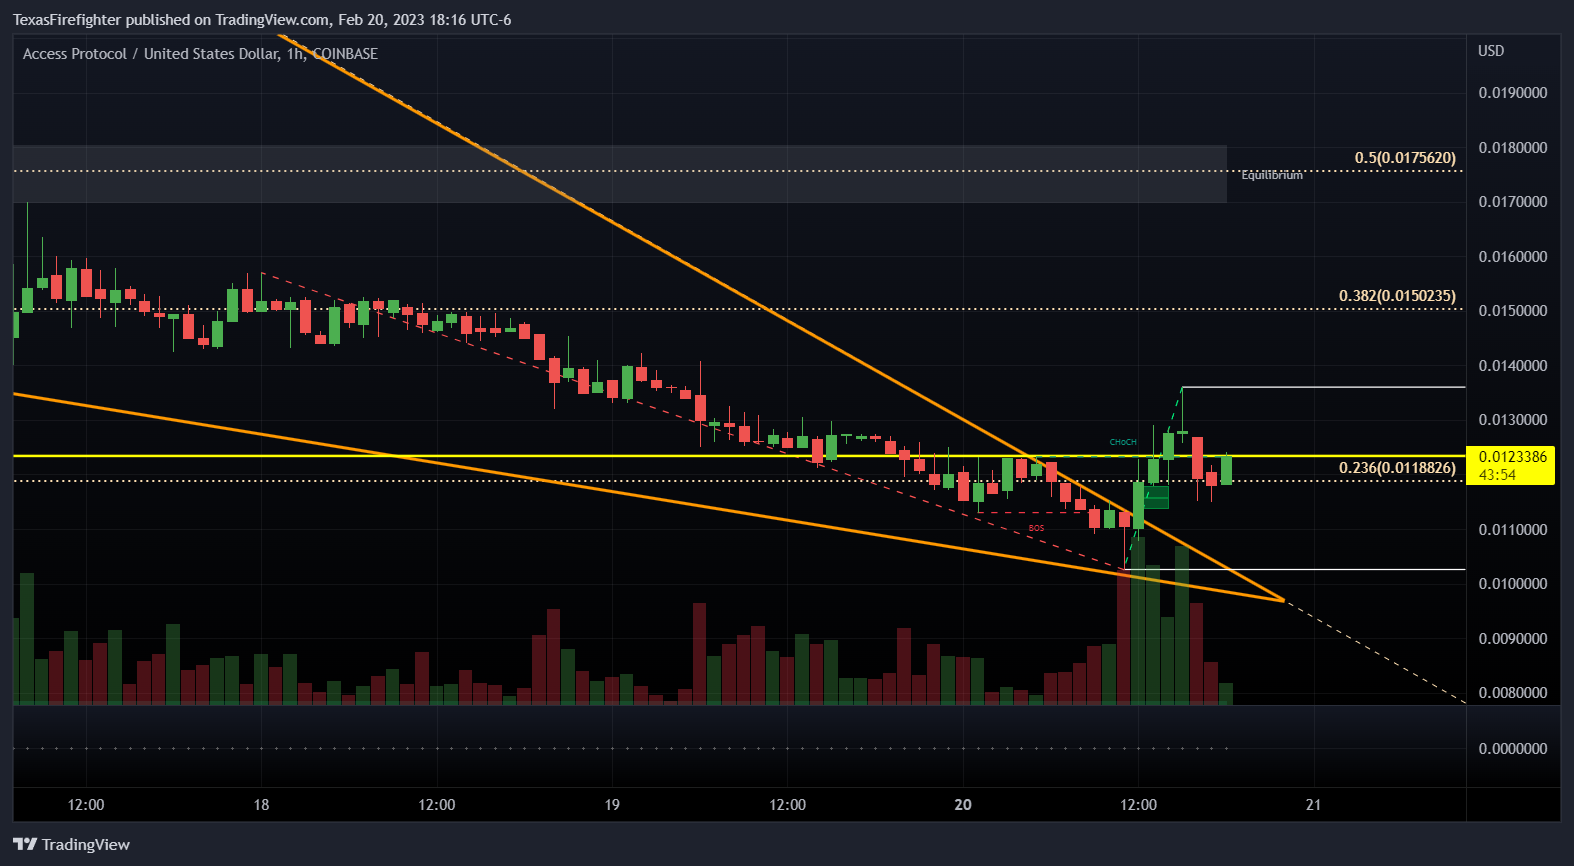The height and width of the screenshot is (866, 1574).
Task: Click the 0.0190000 price axis value
Action: point(1512,93)
